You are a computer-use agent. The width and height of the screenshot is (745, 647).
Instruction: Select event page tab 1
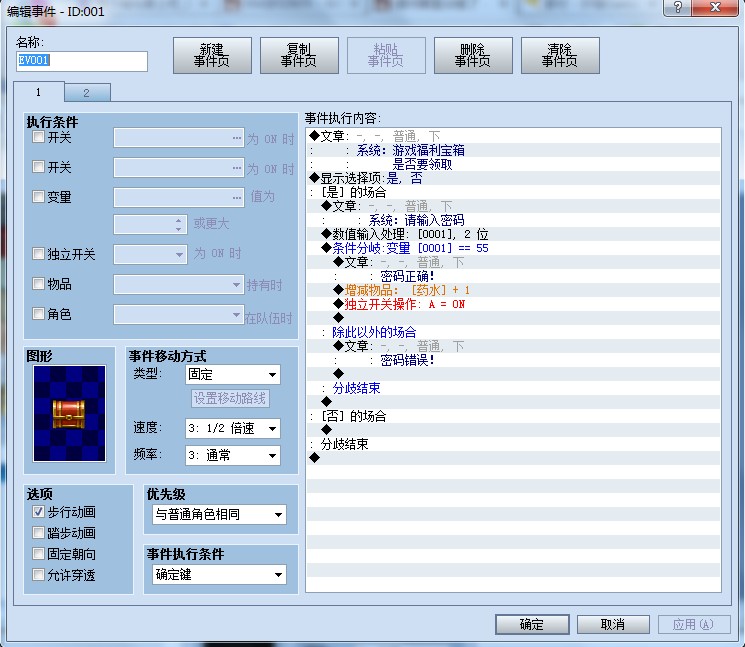tap(38, 92)
